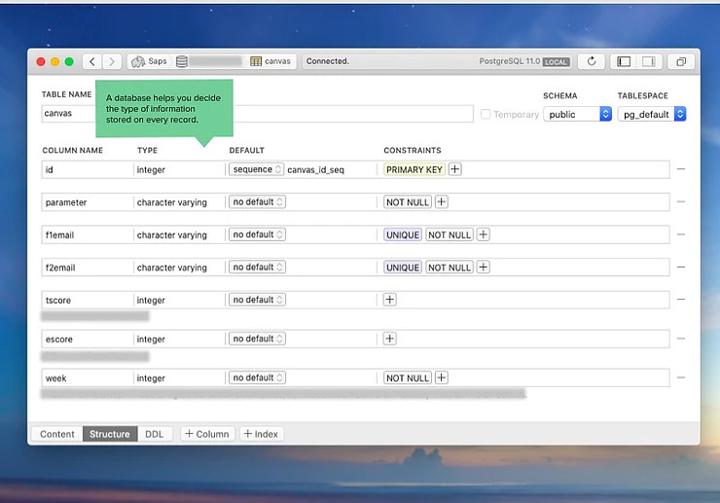Edit the f1email column name field
The width and height of the screenshot is (720, 503).
pos(87,235)
